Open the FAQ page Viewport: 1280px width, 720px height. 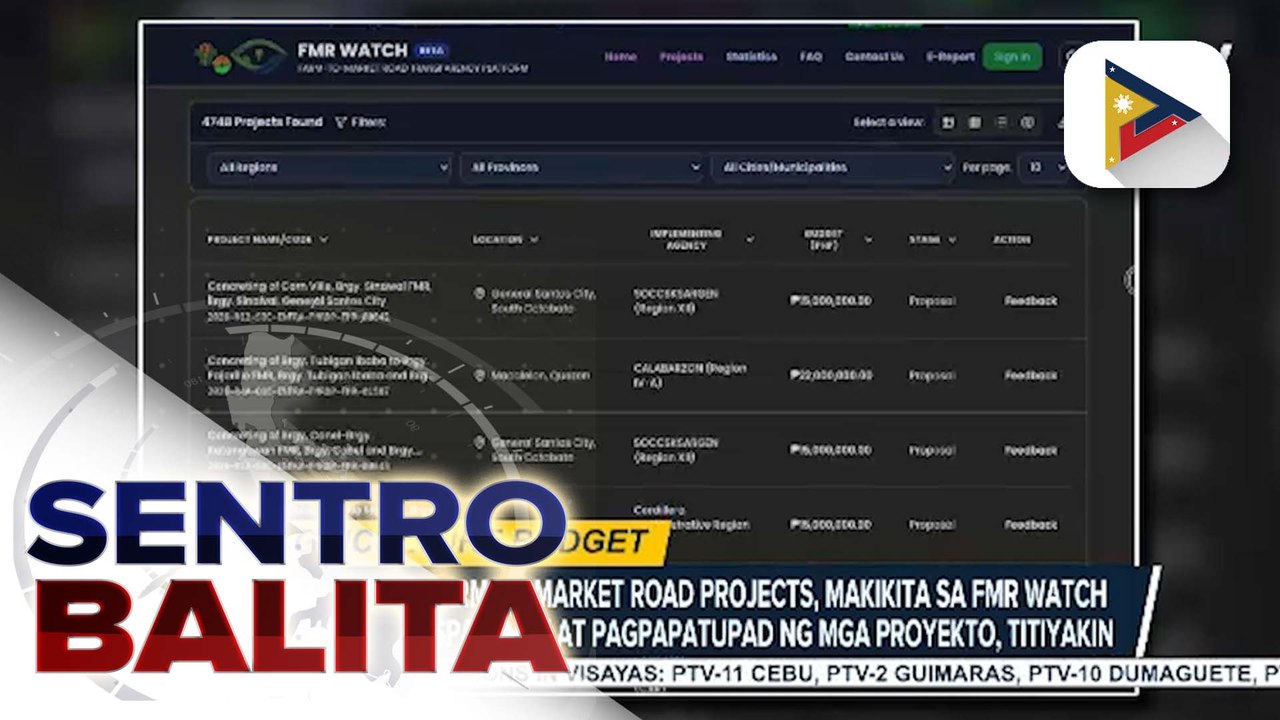[811, 57]
